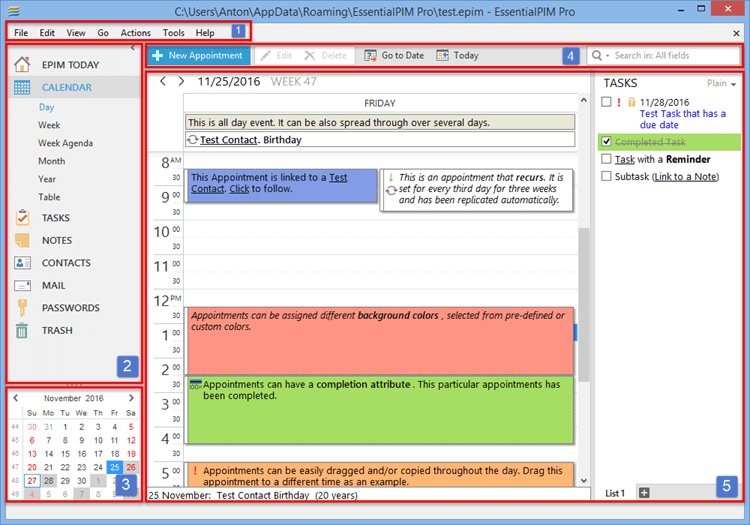This screenshot has width=750, height=525.
Task: Open Mail module via envelope icon
Action: (x=22, y=285)
